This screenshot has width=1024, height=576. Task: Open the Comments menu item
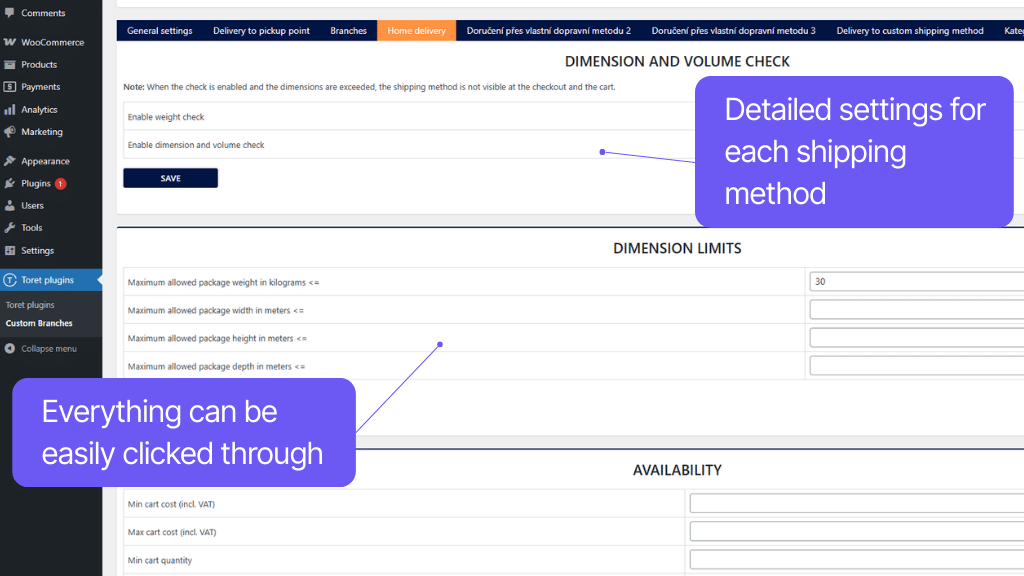click(43, 13)
